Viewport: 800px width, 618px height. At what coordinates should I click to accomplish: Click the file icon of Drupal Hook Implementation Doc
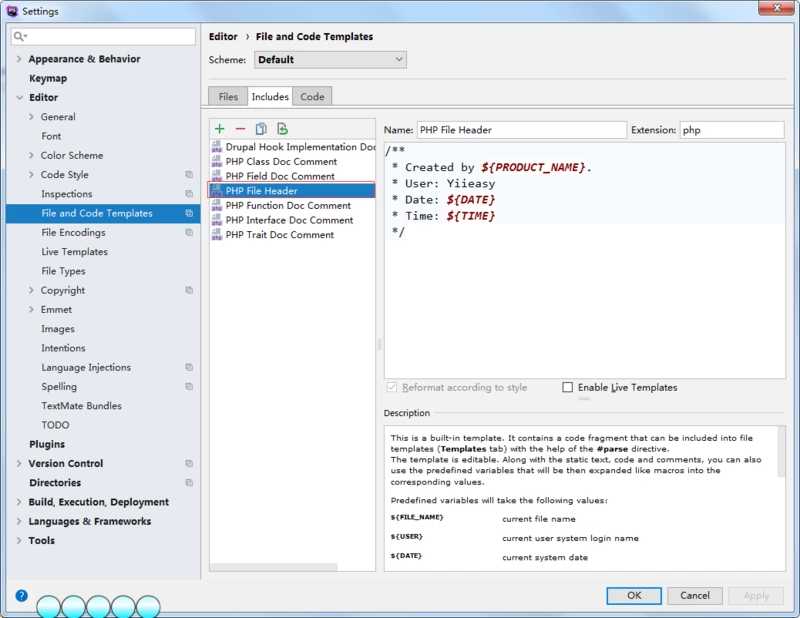tap(217, 147)
